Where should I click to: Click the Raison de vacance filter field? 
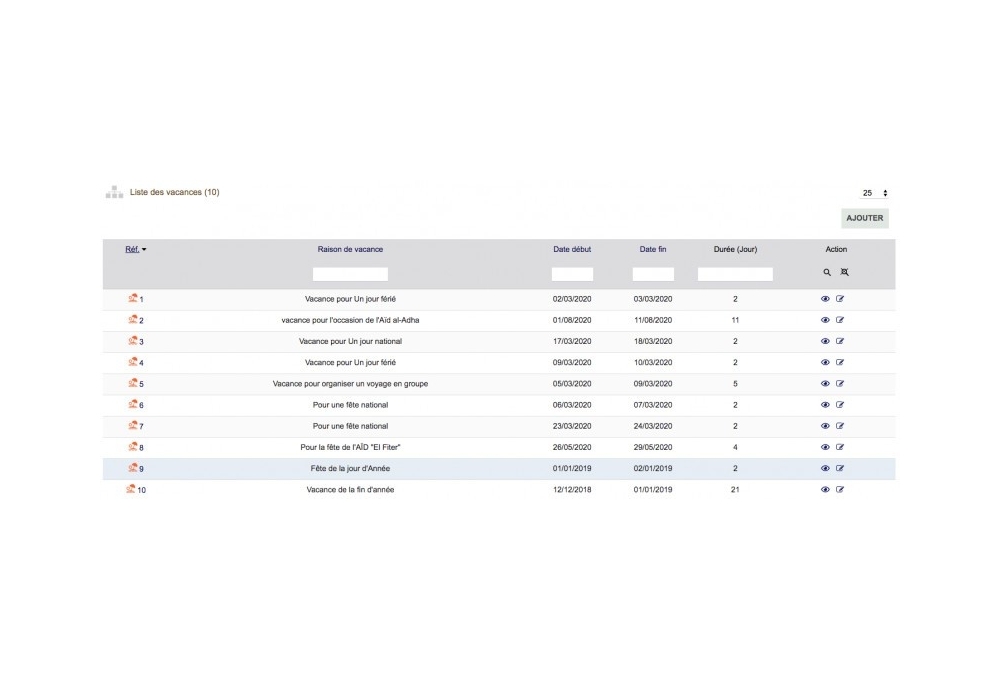(x=350, y=272)
